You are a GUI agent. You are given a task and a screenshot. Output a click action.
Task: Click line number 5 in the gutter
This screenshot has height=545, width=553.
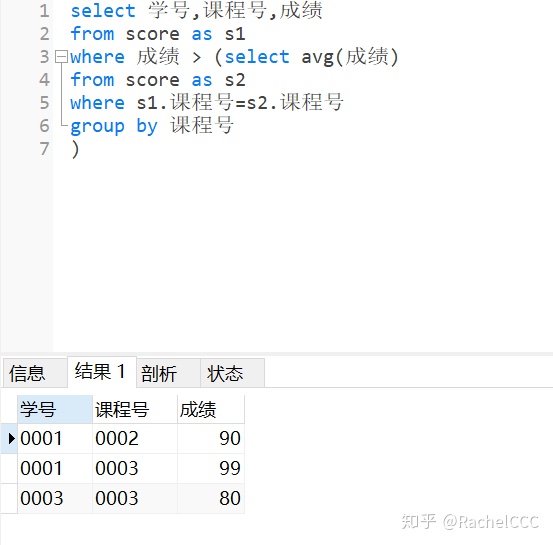[44, 103]
